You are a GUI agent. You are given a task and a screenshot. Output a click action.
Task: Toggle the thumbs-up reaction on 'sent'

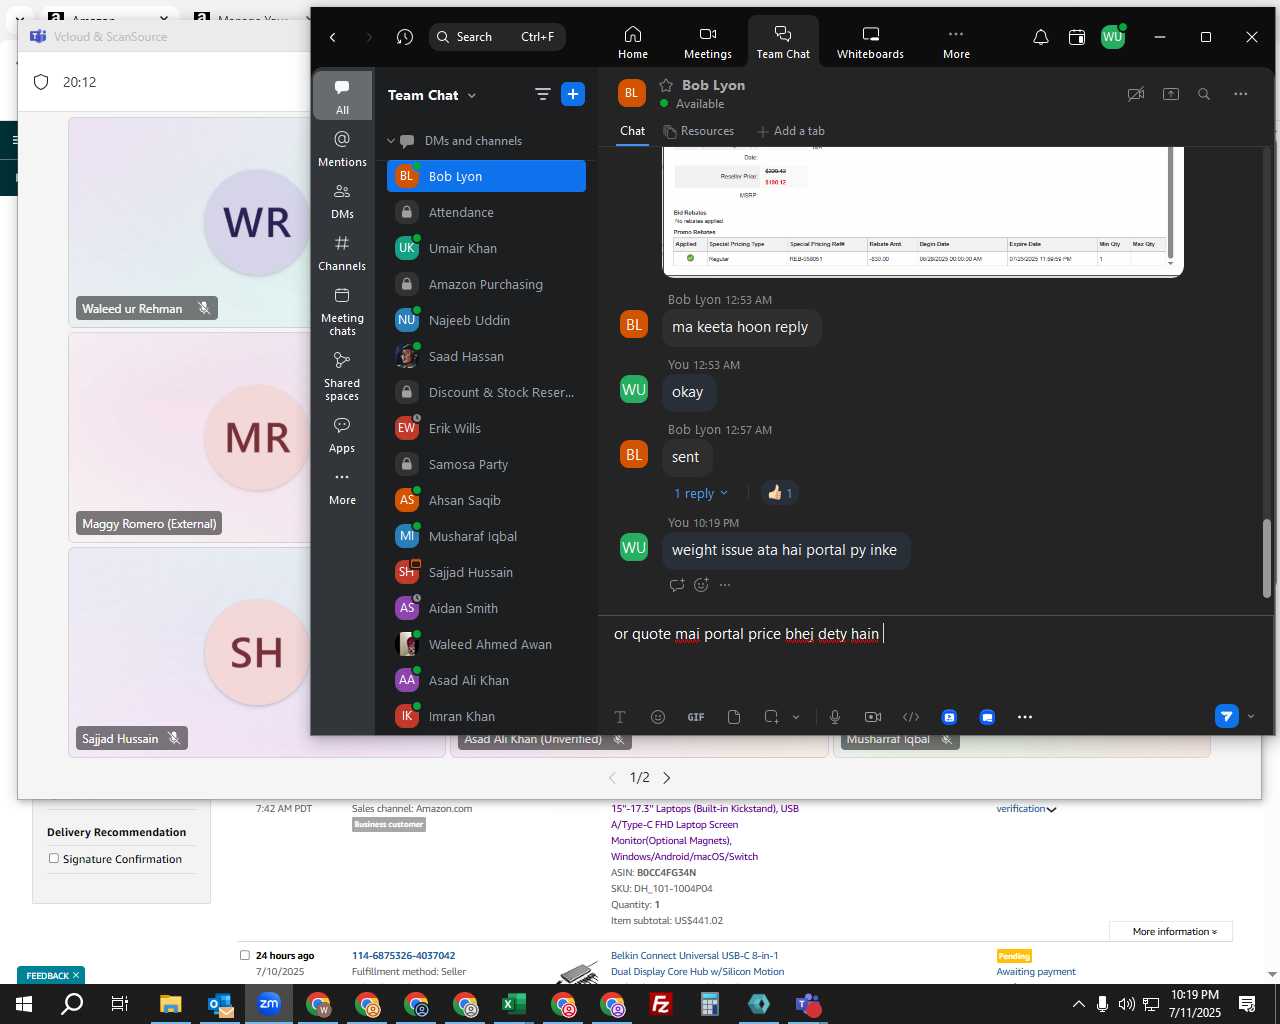[780, 493]
